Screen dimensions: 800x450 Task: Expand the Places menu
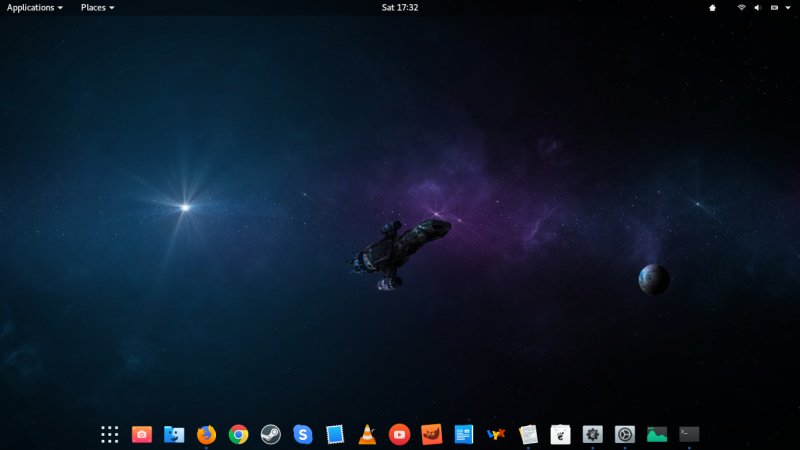[x=97, y=7]
